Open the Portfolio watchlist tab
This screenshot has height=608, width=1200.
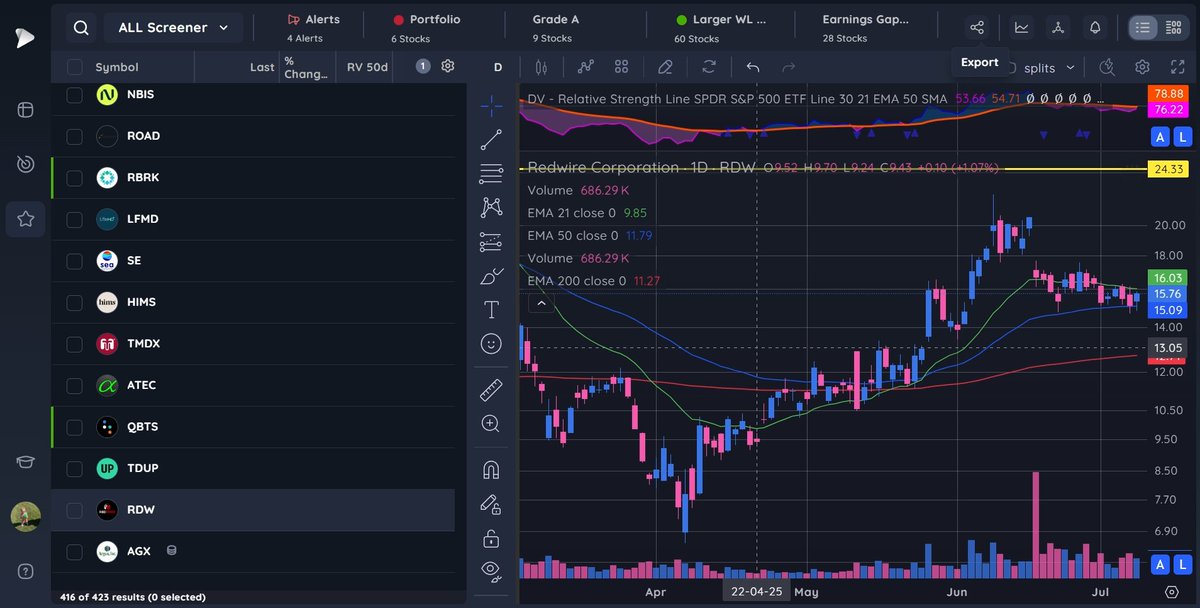pos(427,28)
